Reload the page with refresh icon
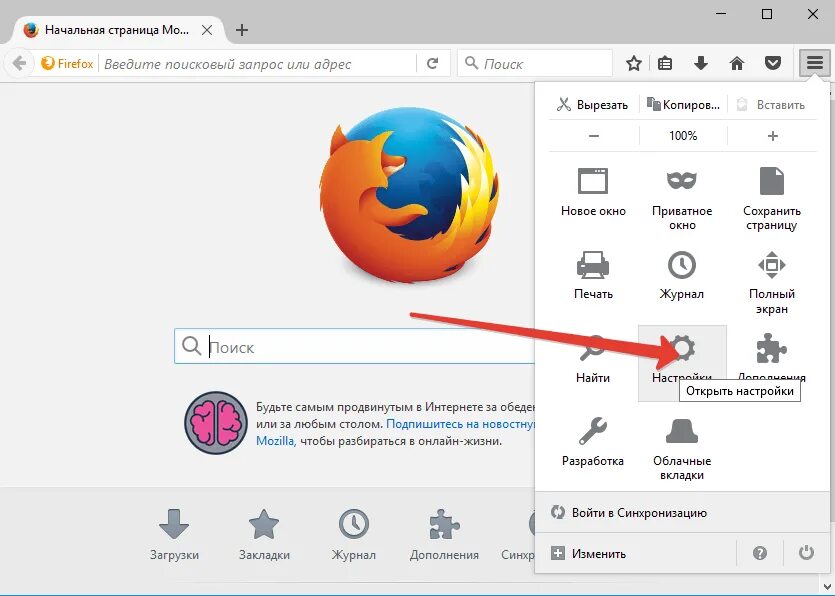This screenshot has height=596, width=835. (x=432, y=64)
